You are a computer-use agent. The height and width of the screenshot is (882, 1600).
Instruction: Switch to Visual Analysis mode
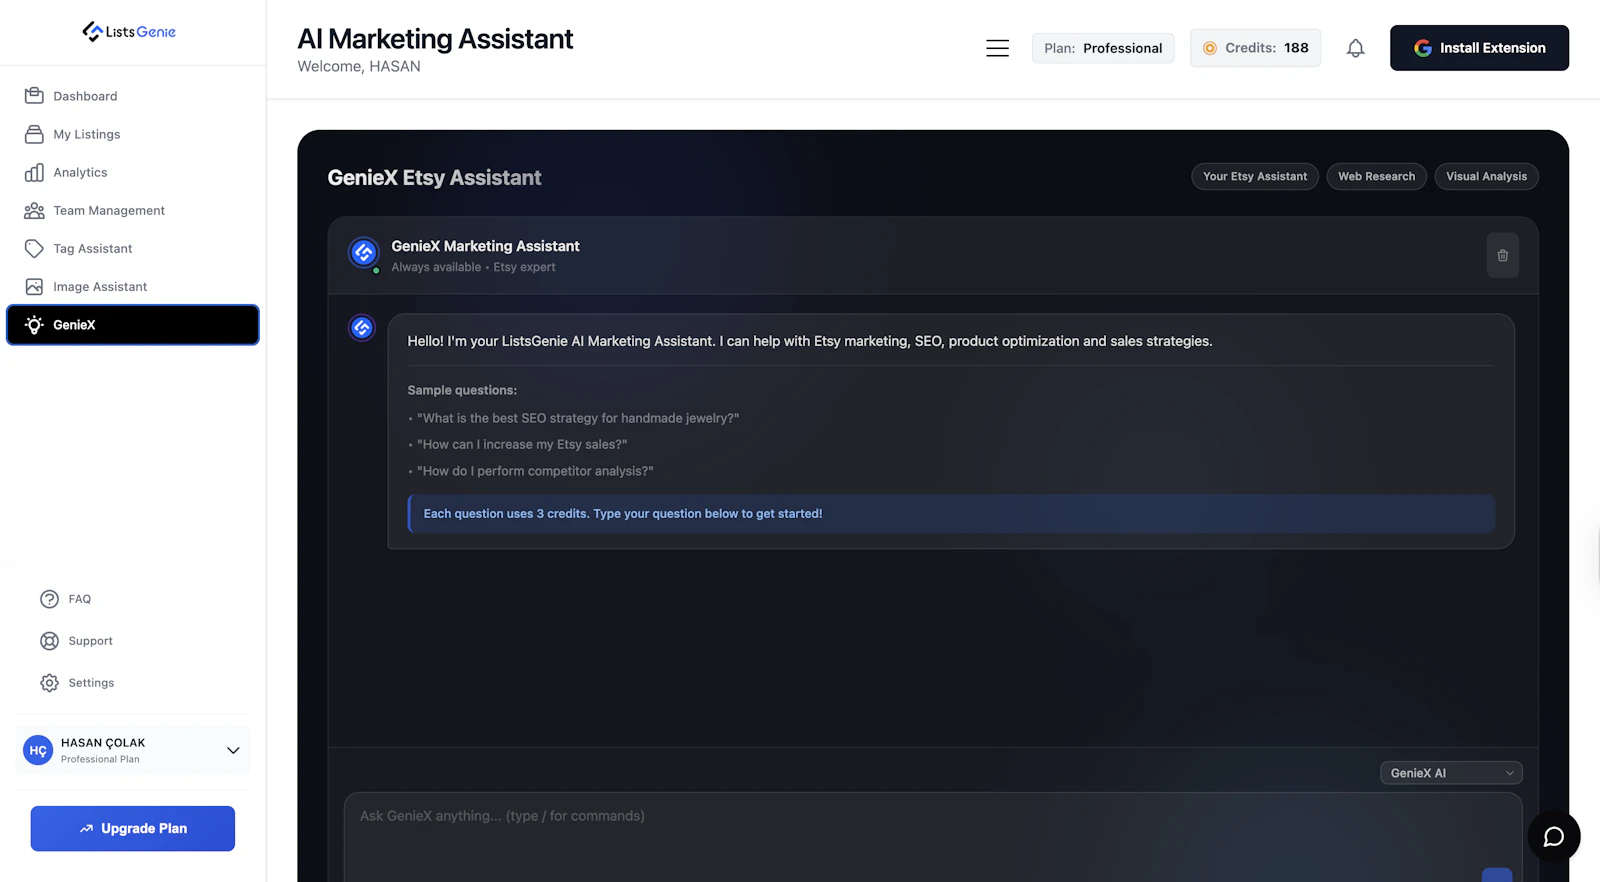[x=1487, y=176]
